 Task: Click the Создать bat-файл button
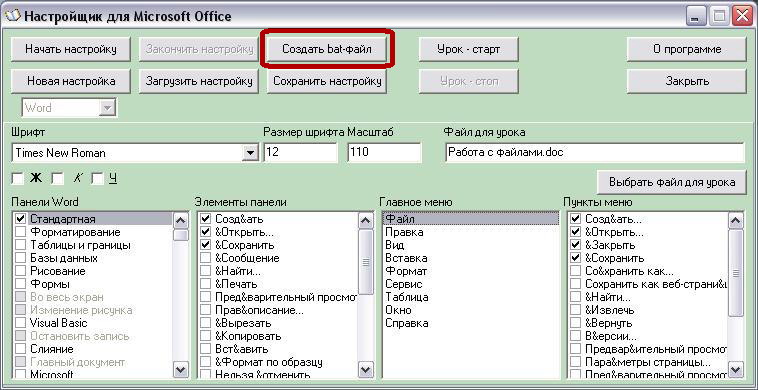327,49
